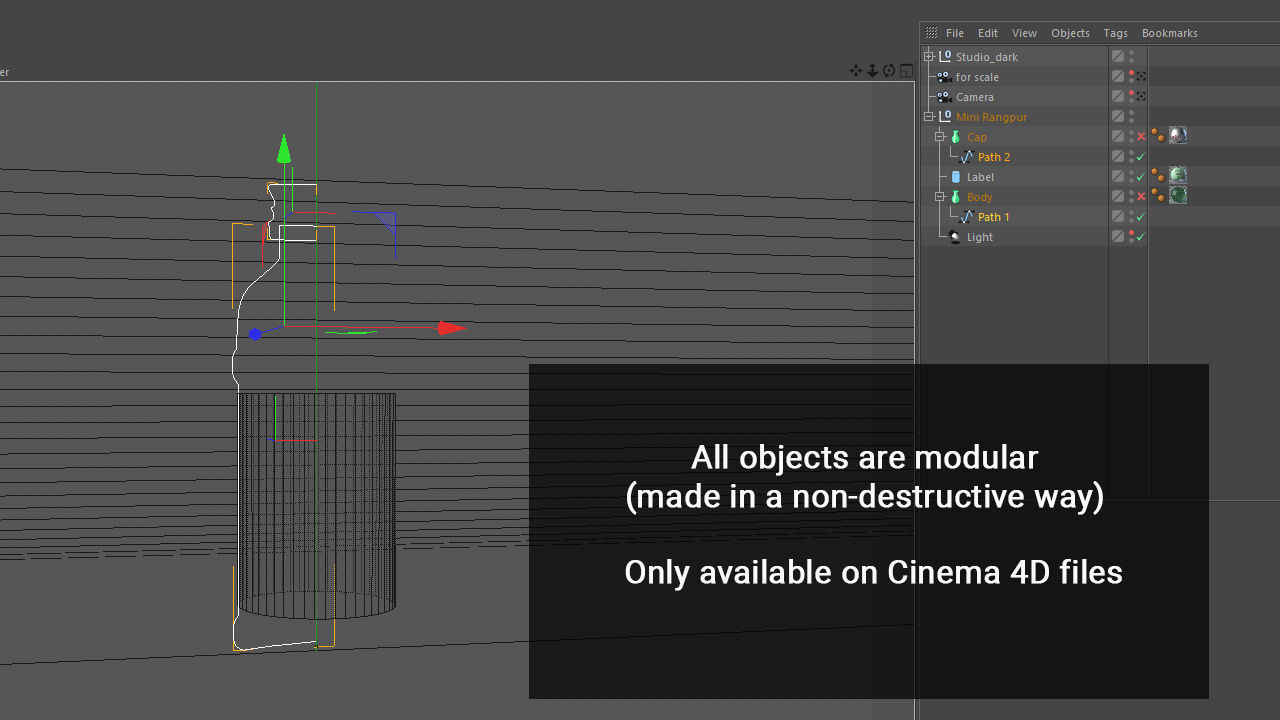Disable Path 1 via its green checkmark
1280x720 pixels.
[1141, 217]
